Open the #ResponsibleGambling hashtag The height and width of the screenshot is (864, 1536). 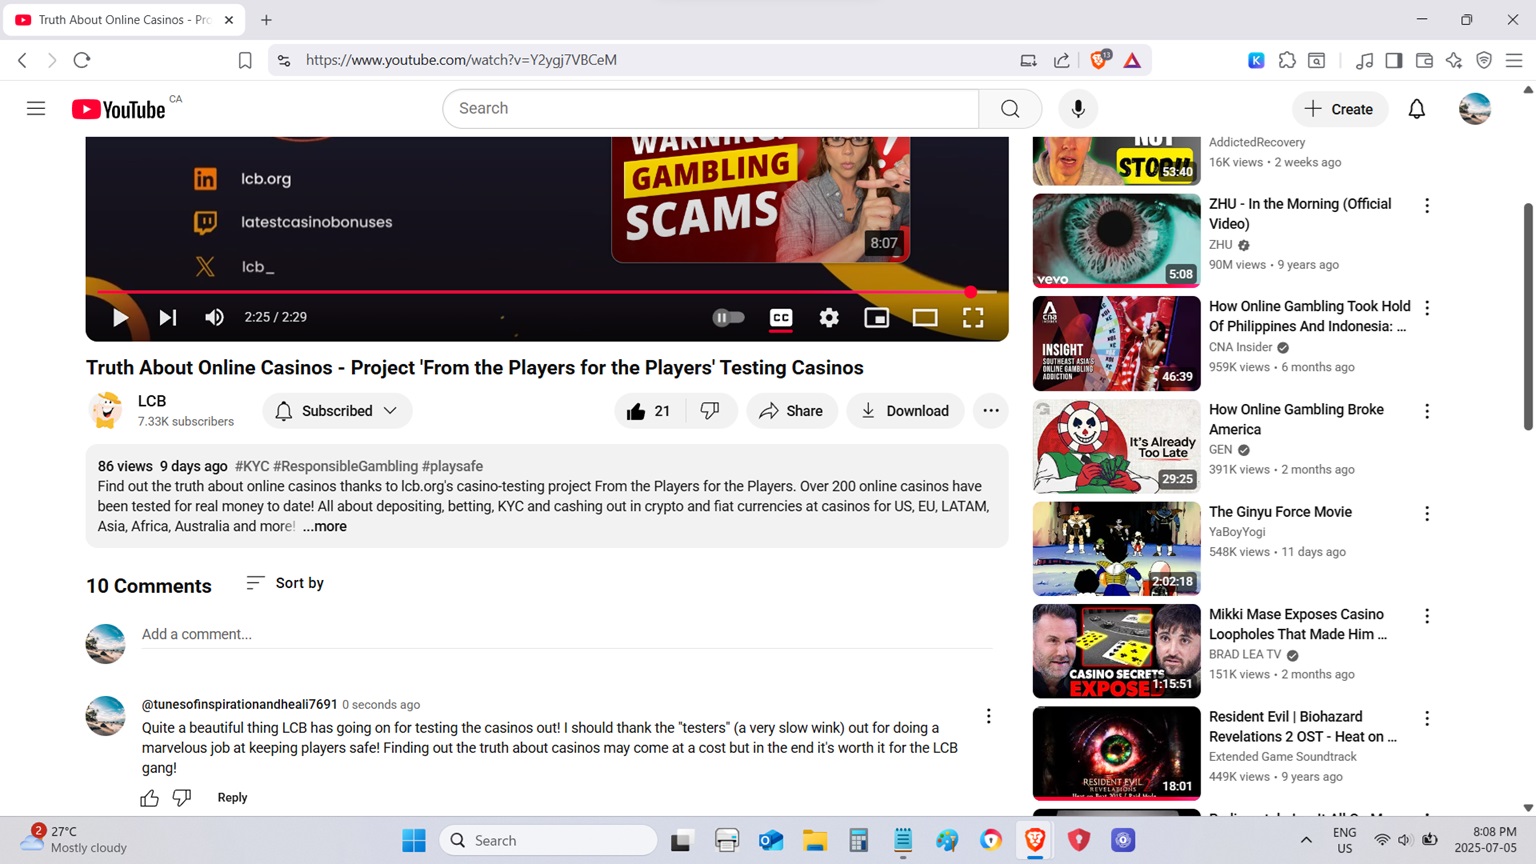pyautogui.click(x=345, y=466)
